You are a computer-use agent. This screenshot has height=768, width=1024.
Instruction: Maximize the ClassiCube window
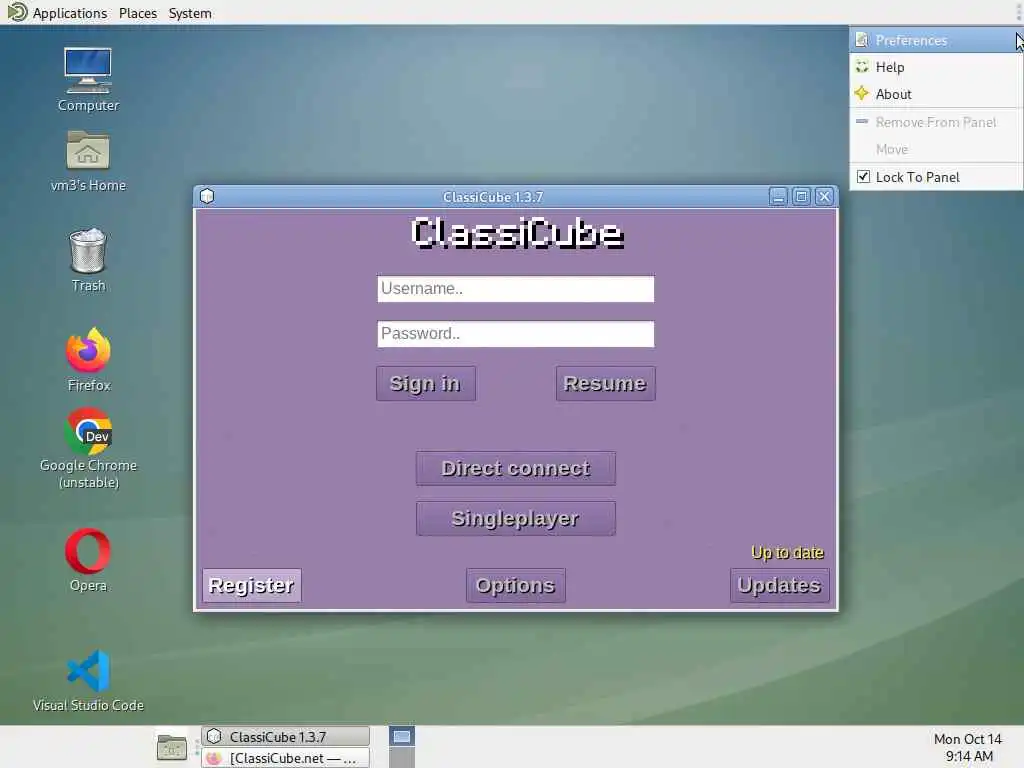801,197
